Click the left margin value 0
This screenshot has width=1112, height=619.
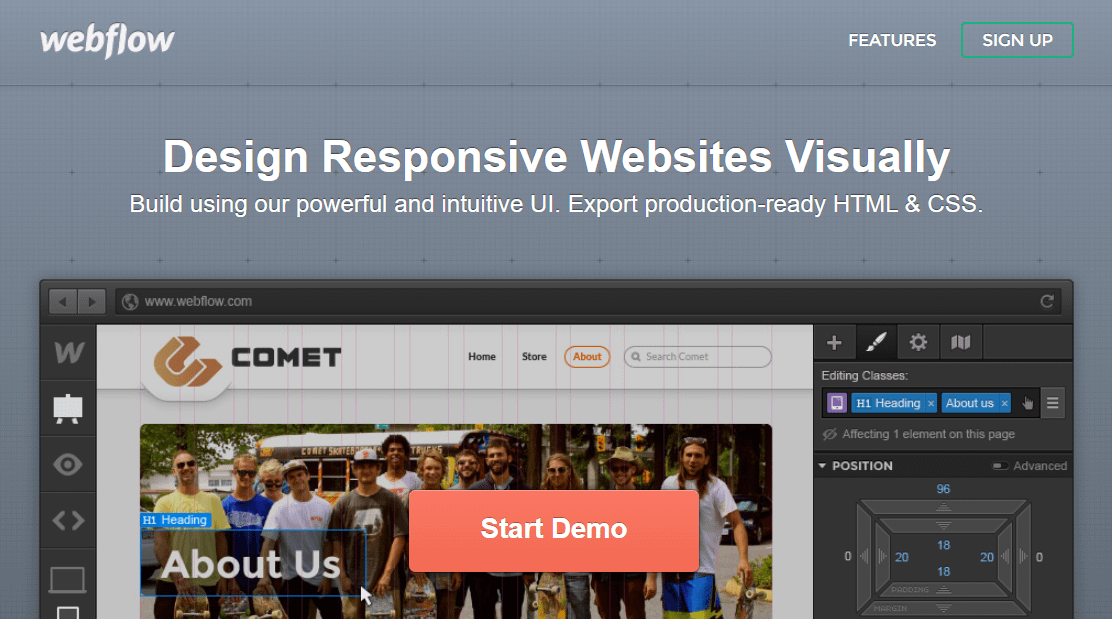click(x=847, y=557)
